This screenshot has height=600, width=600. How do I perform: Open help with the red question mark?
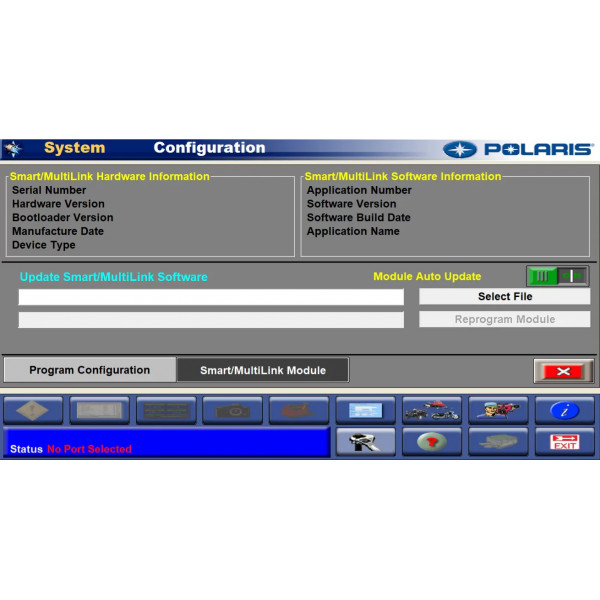click(432, 442)
